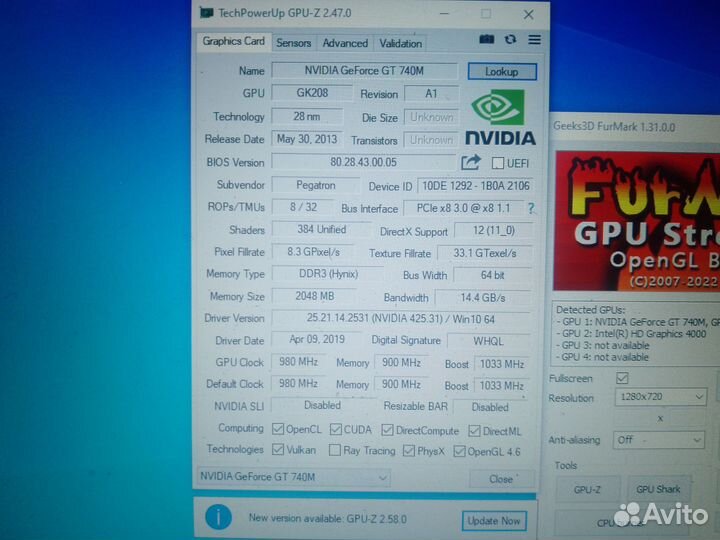
Task: Launch GPU Shark from FurMark tools
Action: [658, 490]
